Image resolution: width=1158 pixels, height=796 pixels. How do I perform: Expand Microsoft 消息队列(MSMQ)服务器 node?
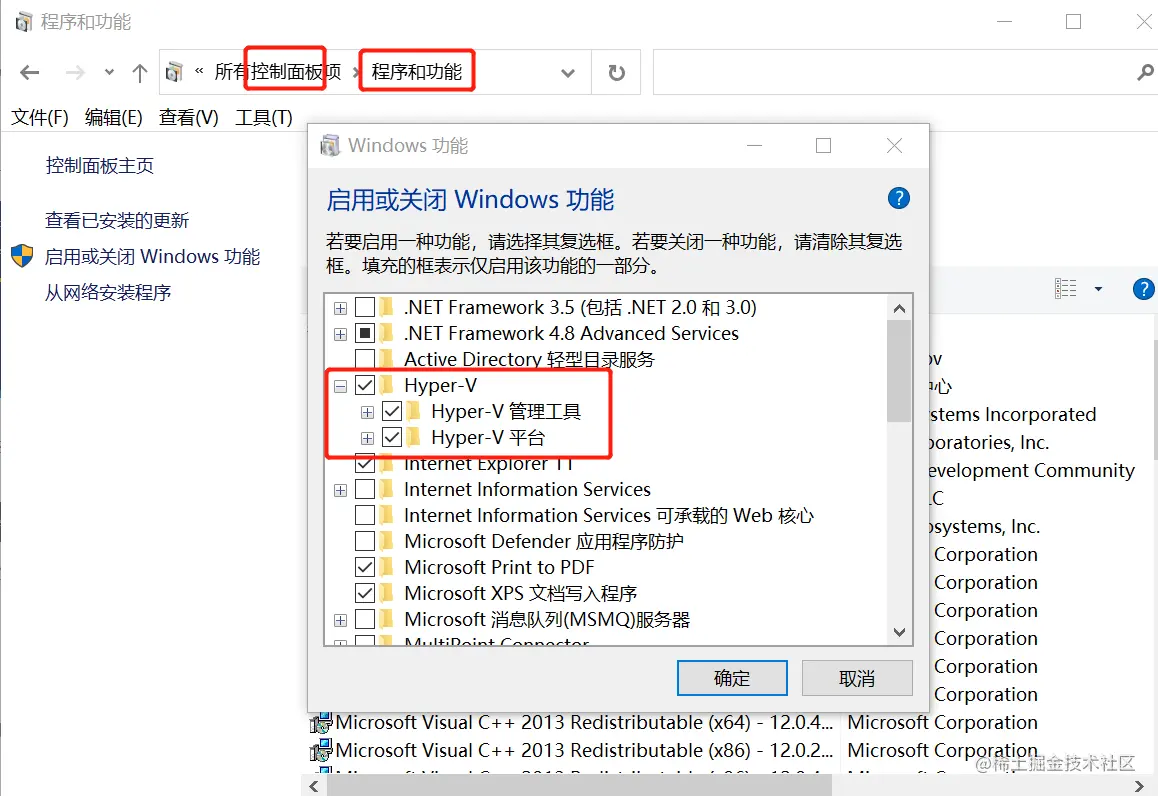[x=340, y=620]
